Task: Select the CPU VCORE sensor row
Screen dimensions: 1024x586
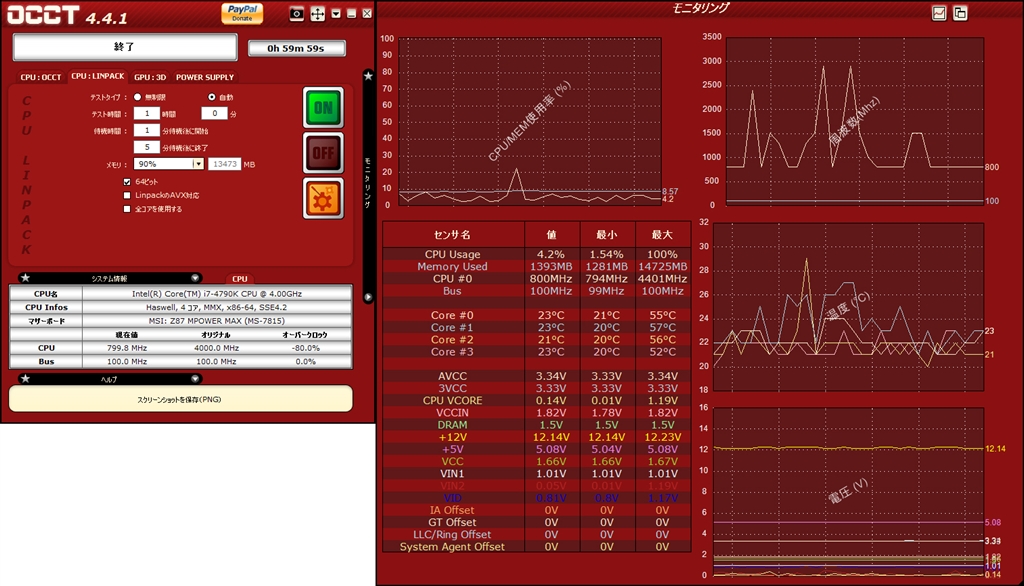Action: (536, 400)
